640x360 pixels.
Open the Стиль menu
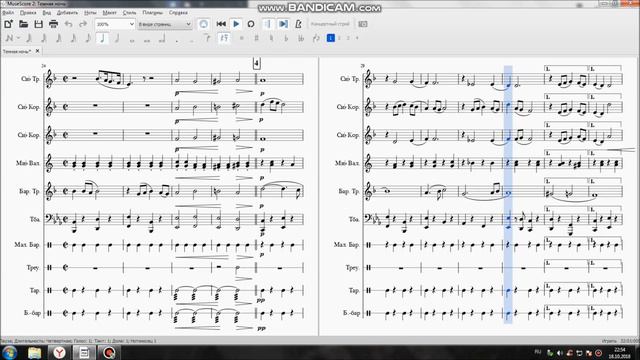129,13
